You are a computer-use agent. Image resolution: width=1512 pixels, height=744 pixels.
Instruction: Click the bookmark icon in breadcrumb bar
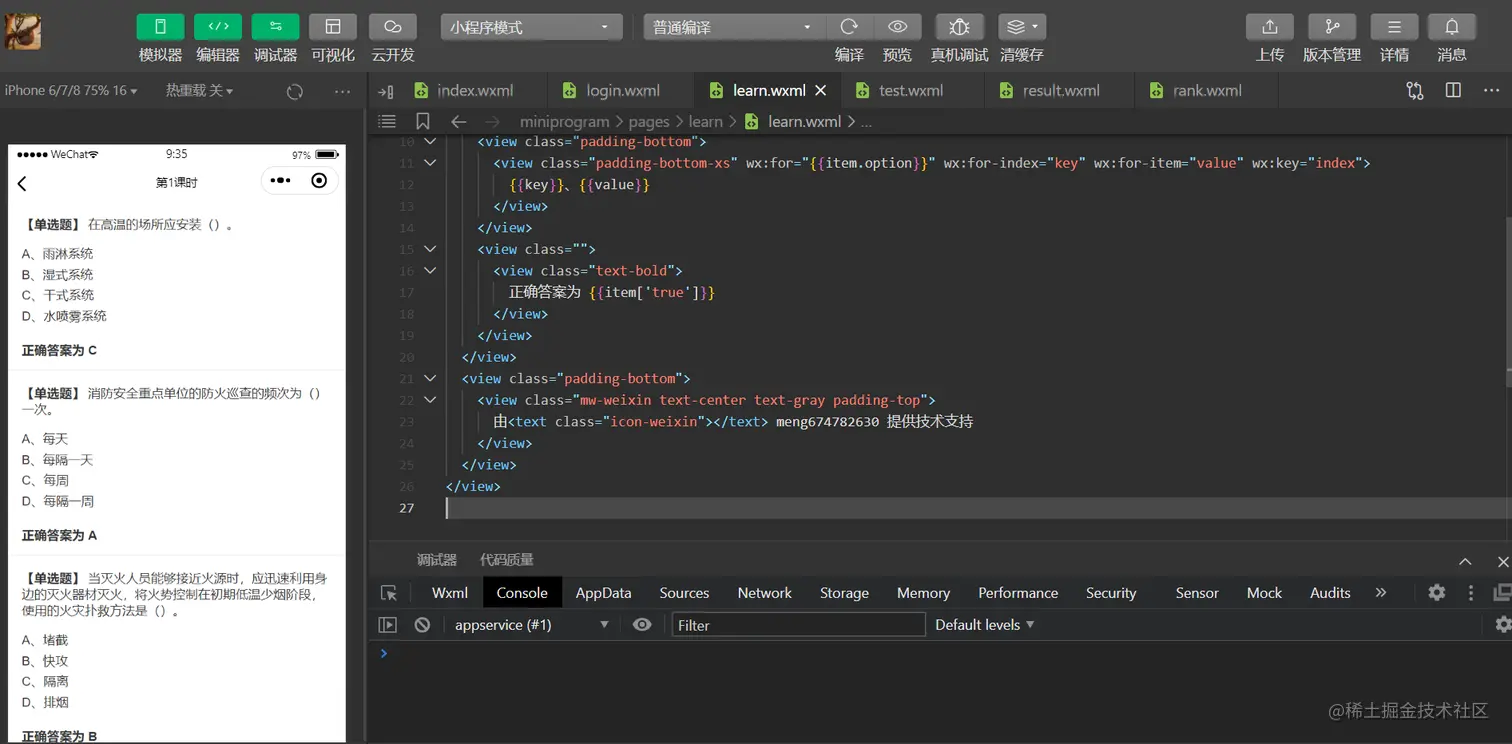(423, 121)
